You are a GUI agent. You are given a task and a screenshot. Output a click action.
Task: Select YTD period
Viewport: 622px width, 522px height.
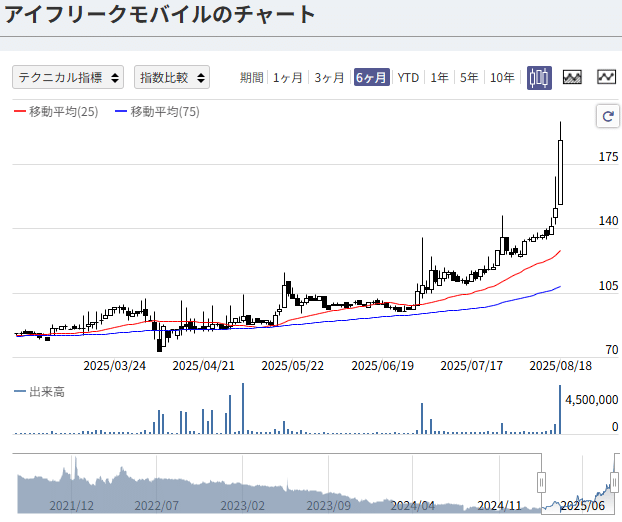[x=408, y=77]
